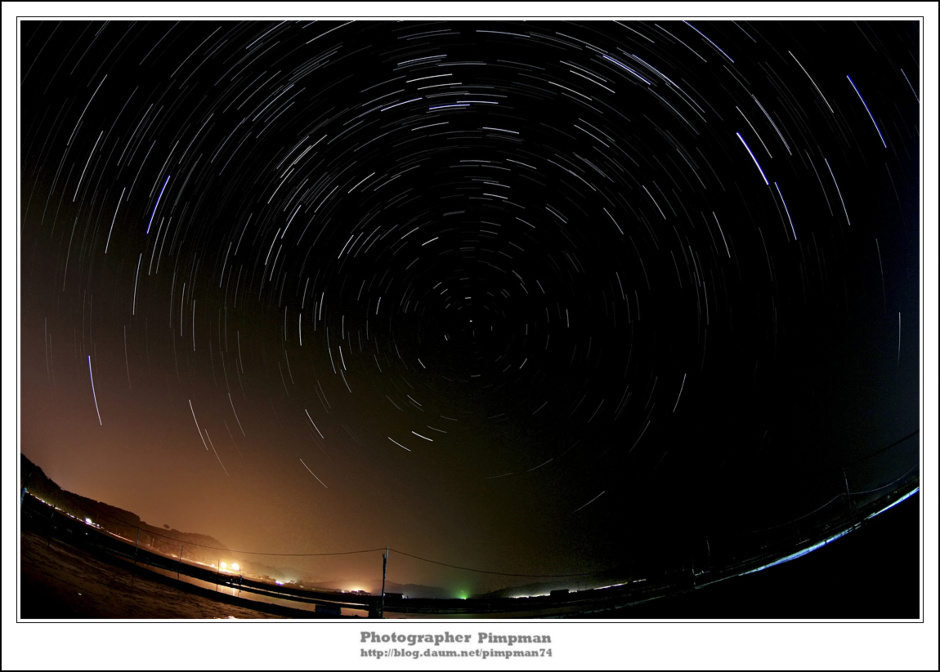The image size is (940, 672).
Task: Click the blog.daum.net/pimpman74 URL text
Action: (x=456, y=653)
